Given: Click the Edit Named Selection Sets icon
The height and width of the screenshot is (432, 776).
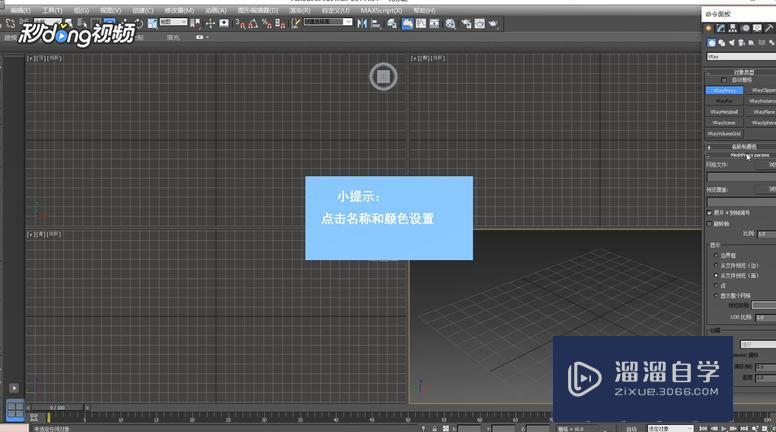Looking at the screenshot, I should [295, 23].
